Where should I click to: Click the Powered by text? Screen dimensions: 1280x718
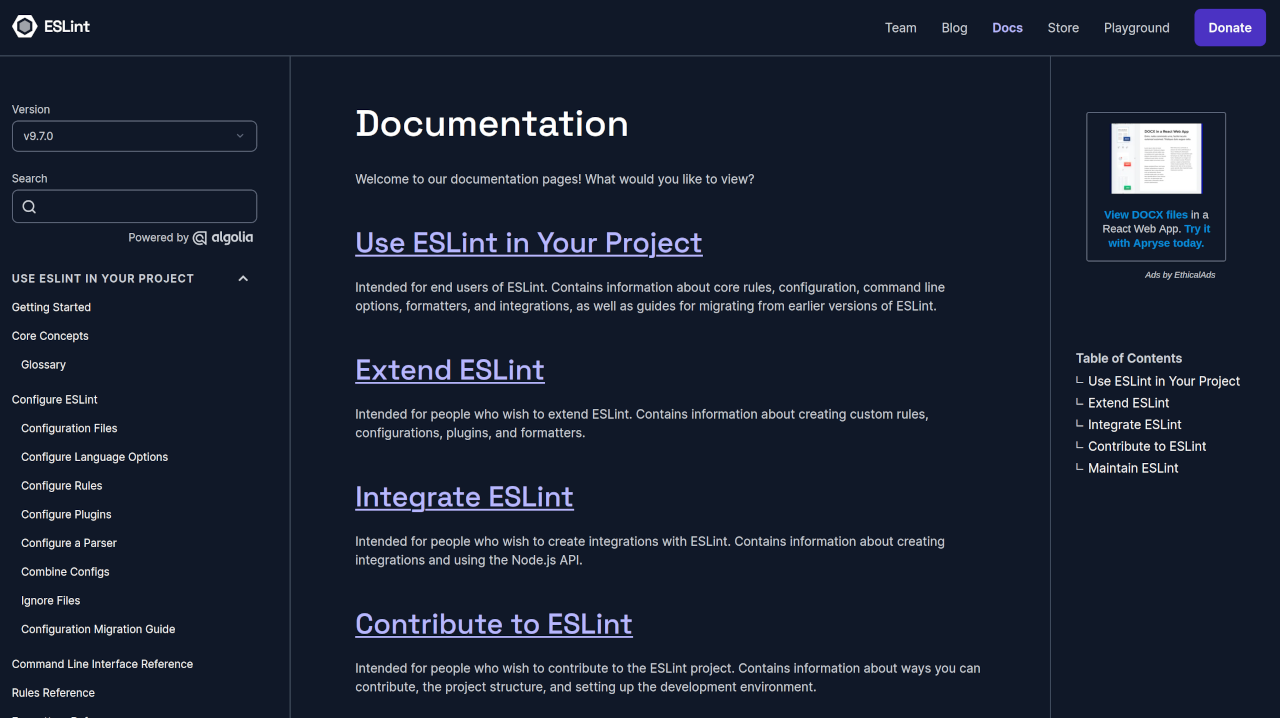(x=158, y=238)
